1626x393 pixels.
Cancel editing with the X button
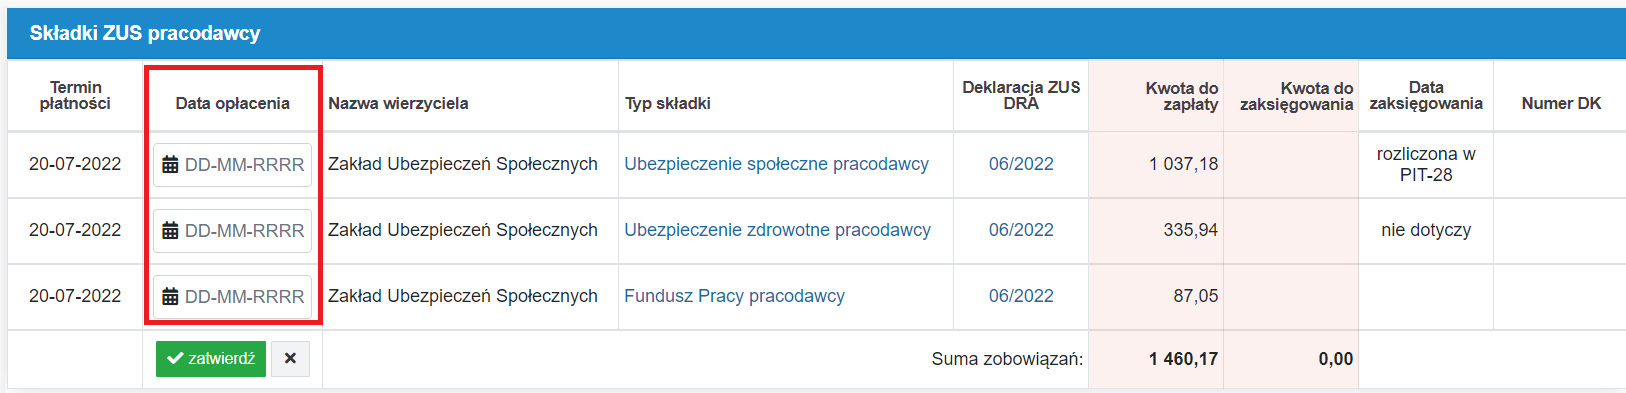[x=290, y=359]
